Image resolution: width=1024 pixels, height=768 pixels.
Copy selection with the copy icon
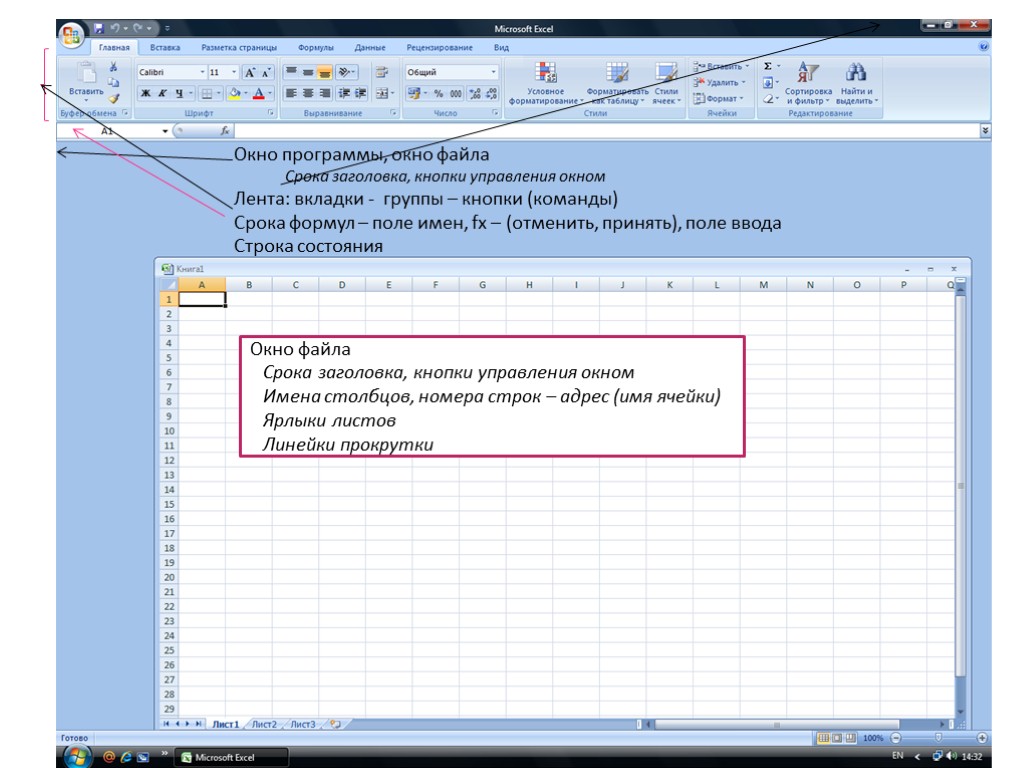[114, 82]
